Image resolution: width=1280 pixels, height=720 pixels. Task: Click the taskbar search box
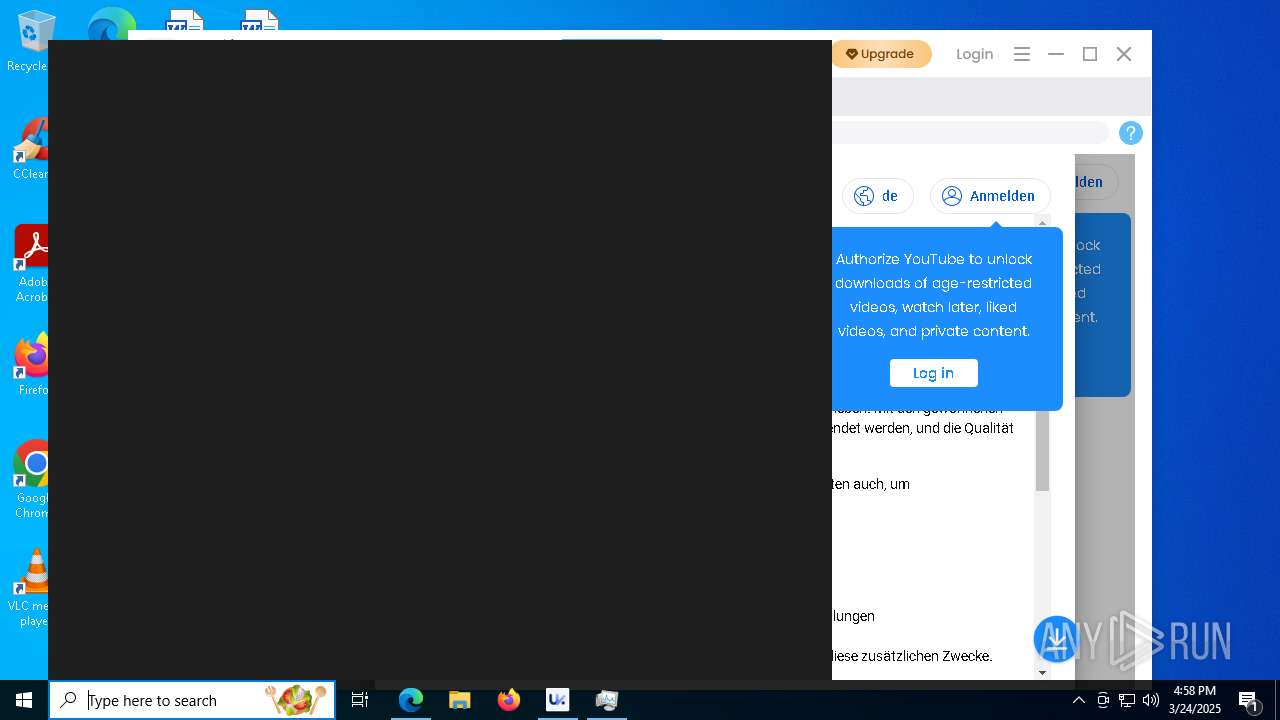point(192,700)
